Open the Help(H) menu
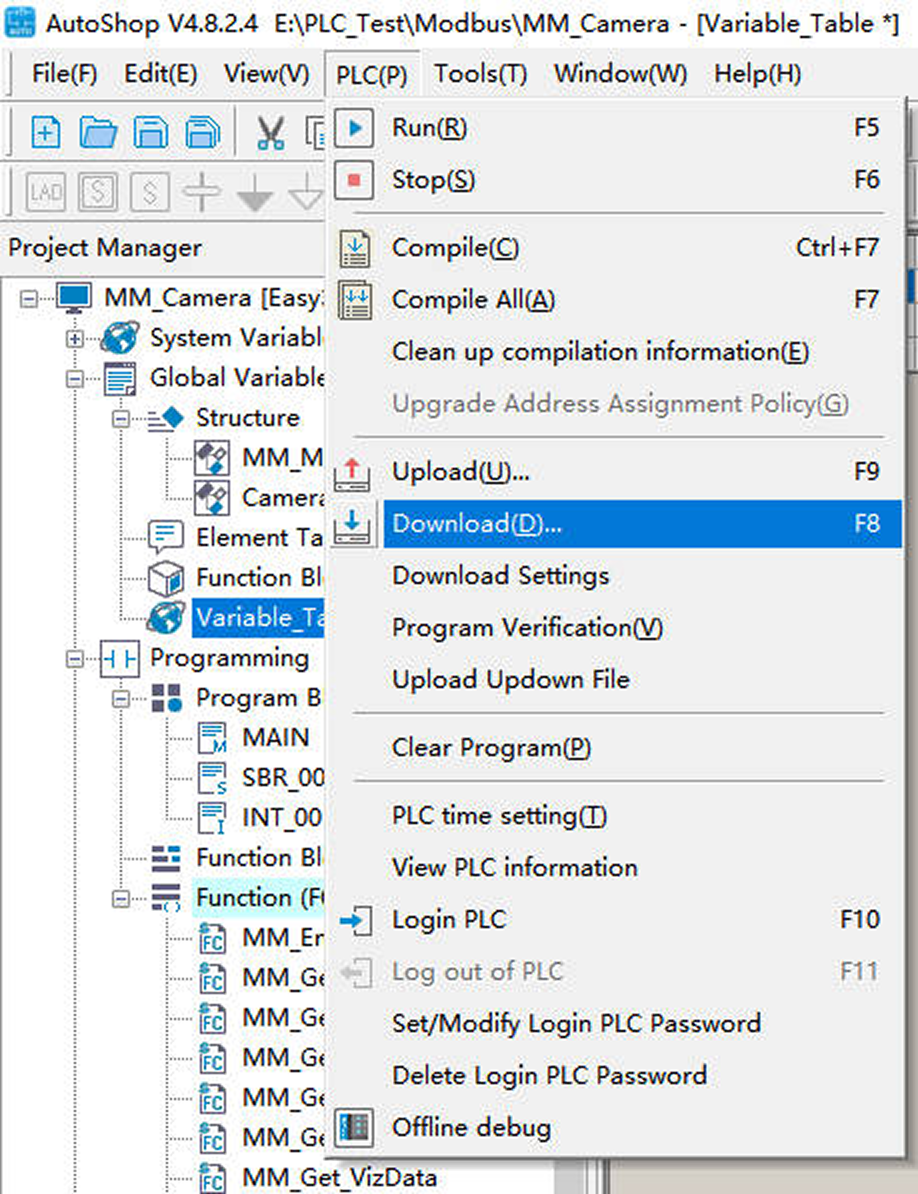Screen dimensions: 918x1194 pos(757,74)
